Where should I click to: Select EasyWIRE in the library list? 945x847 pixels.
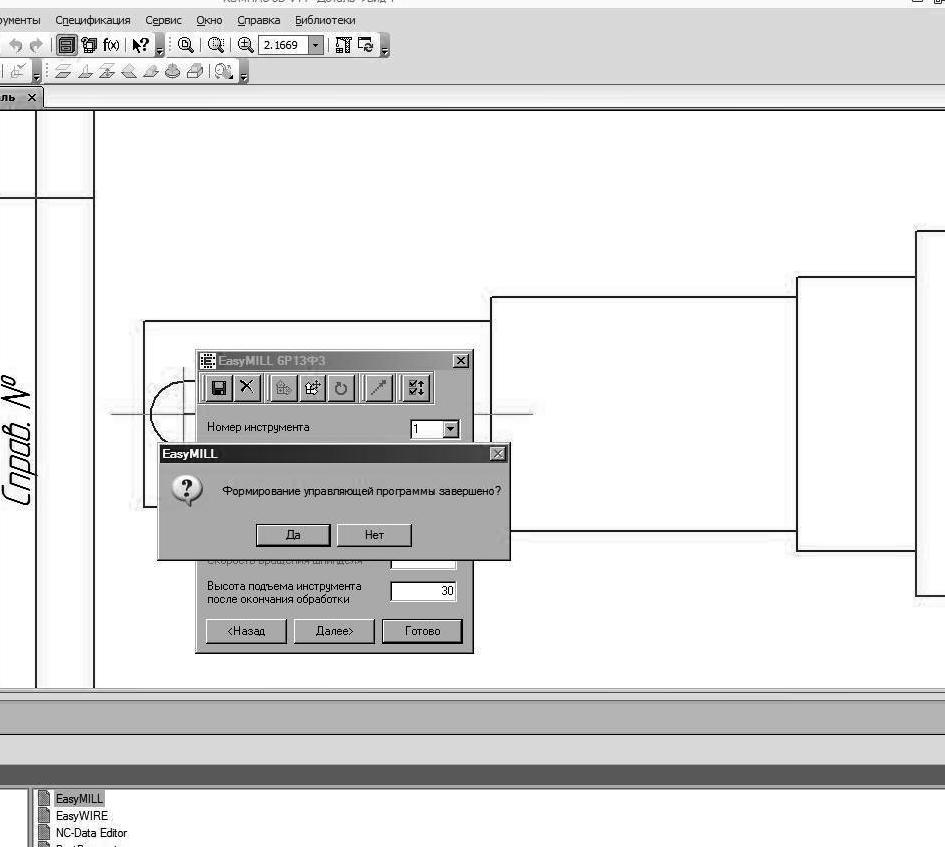pyautogui.click(x=81, y=816)
